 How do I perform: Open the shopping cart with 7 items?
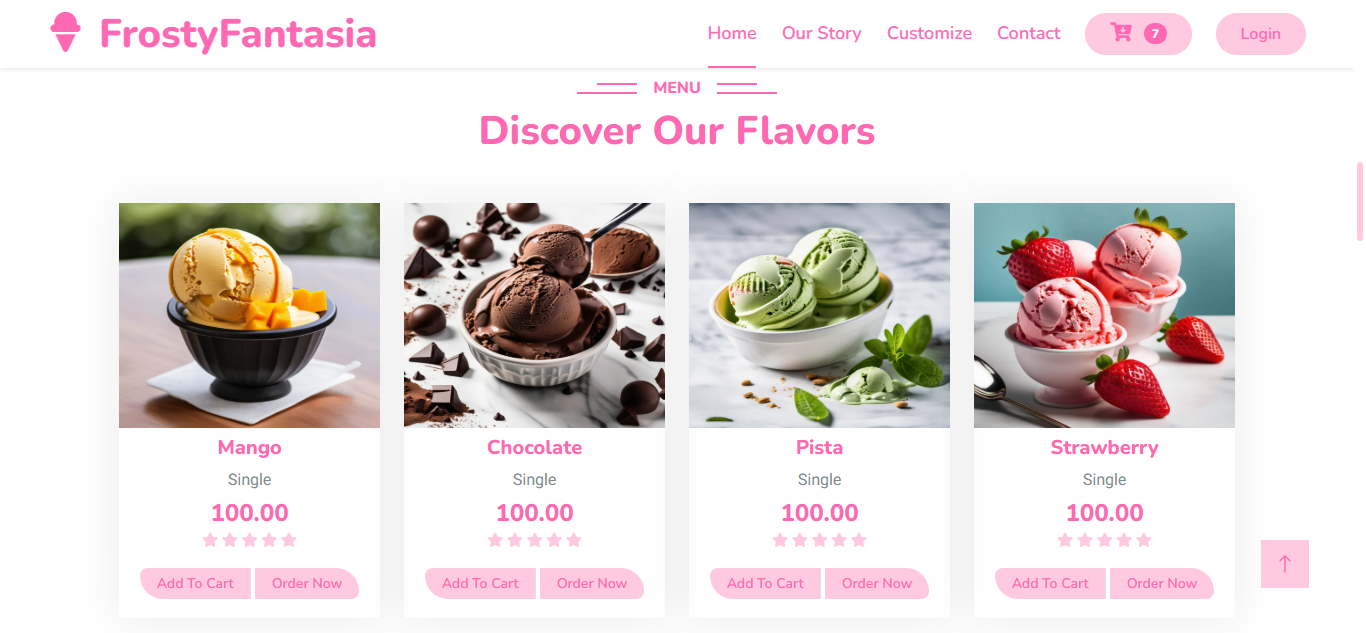(x=1138, y=33)
